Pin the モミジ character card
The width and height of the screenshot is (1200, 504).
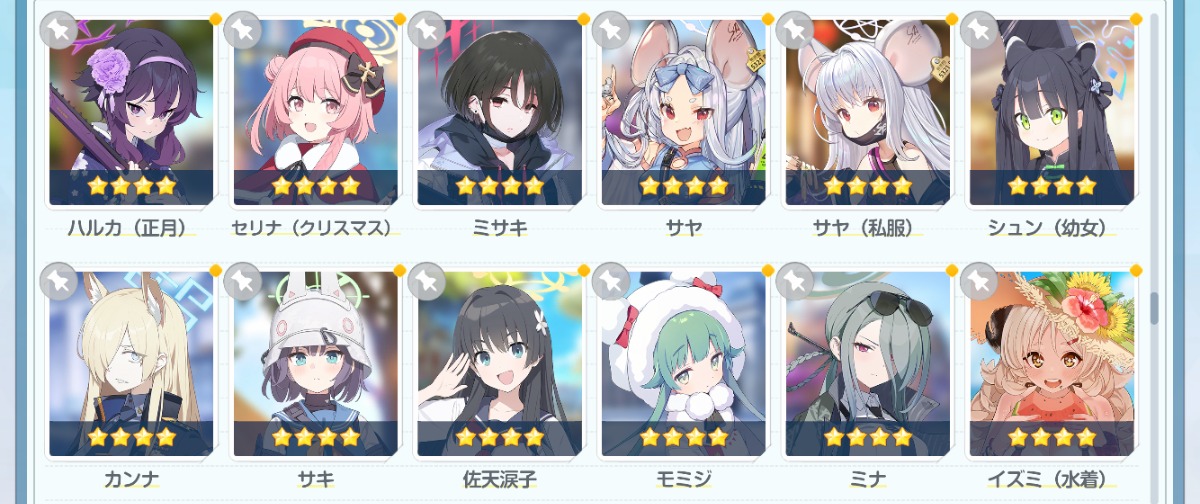[x=611, y=283]
